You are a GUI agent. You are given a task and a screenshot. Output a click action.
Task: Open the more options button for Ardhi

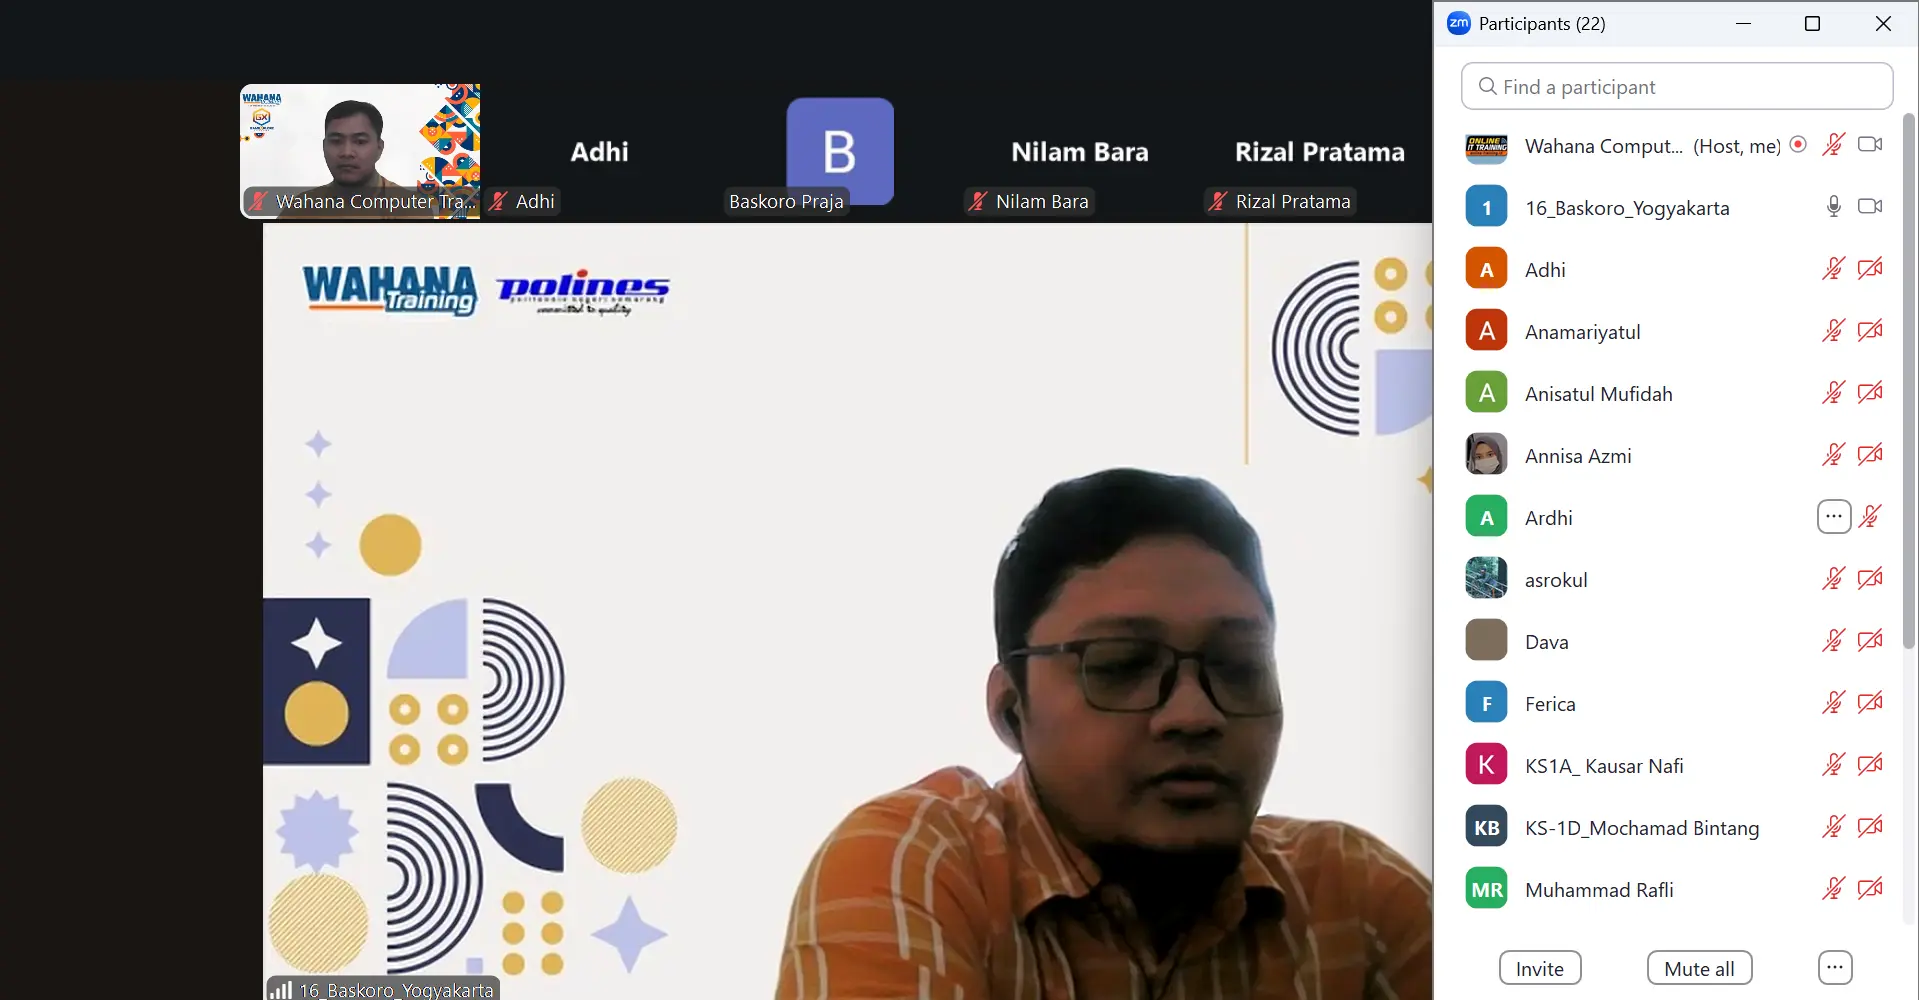pyautogui.click(x=1834, y=517)
